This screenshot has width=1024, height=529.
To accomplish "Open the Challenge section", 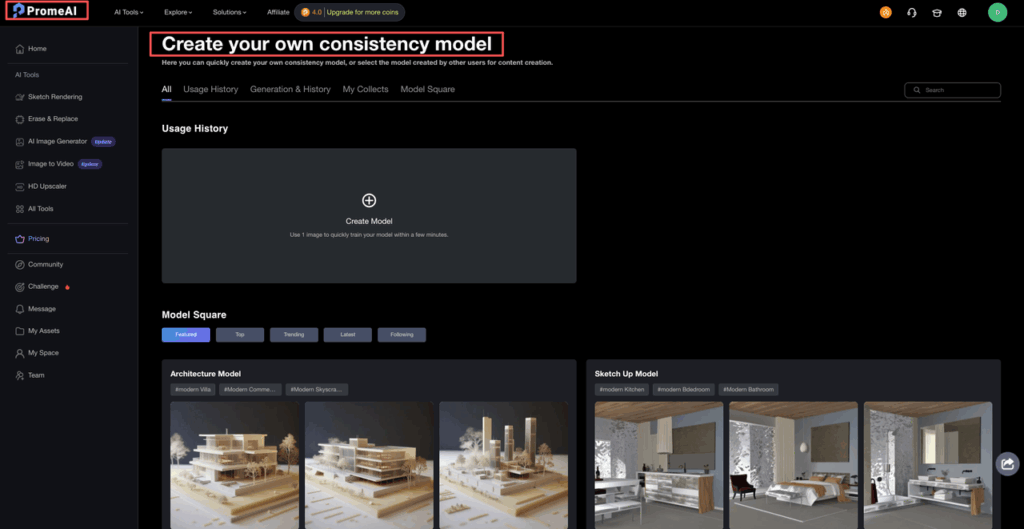I will (37, 287).
